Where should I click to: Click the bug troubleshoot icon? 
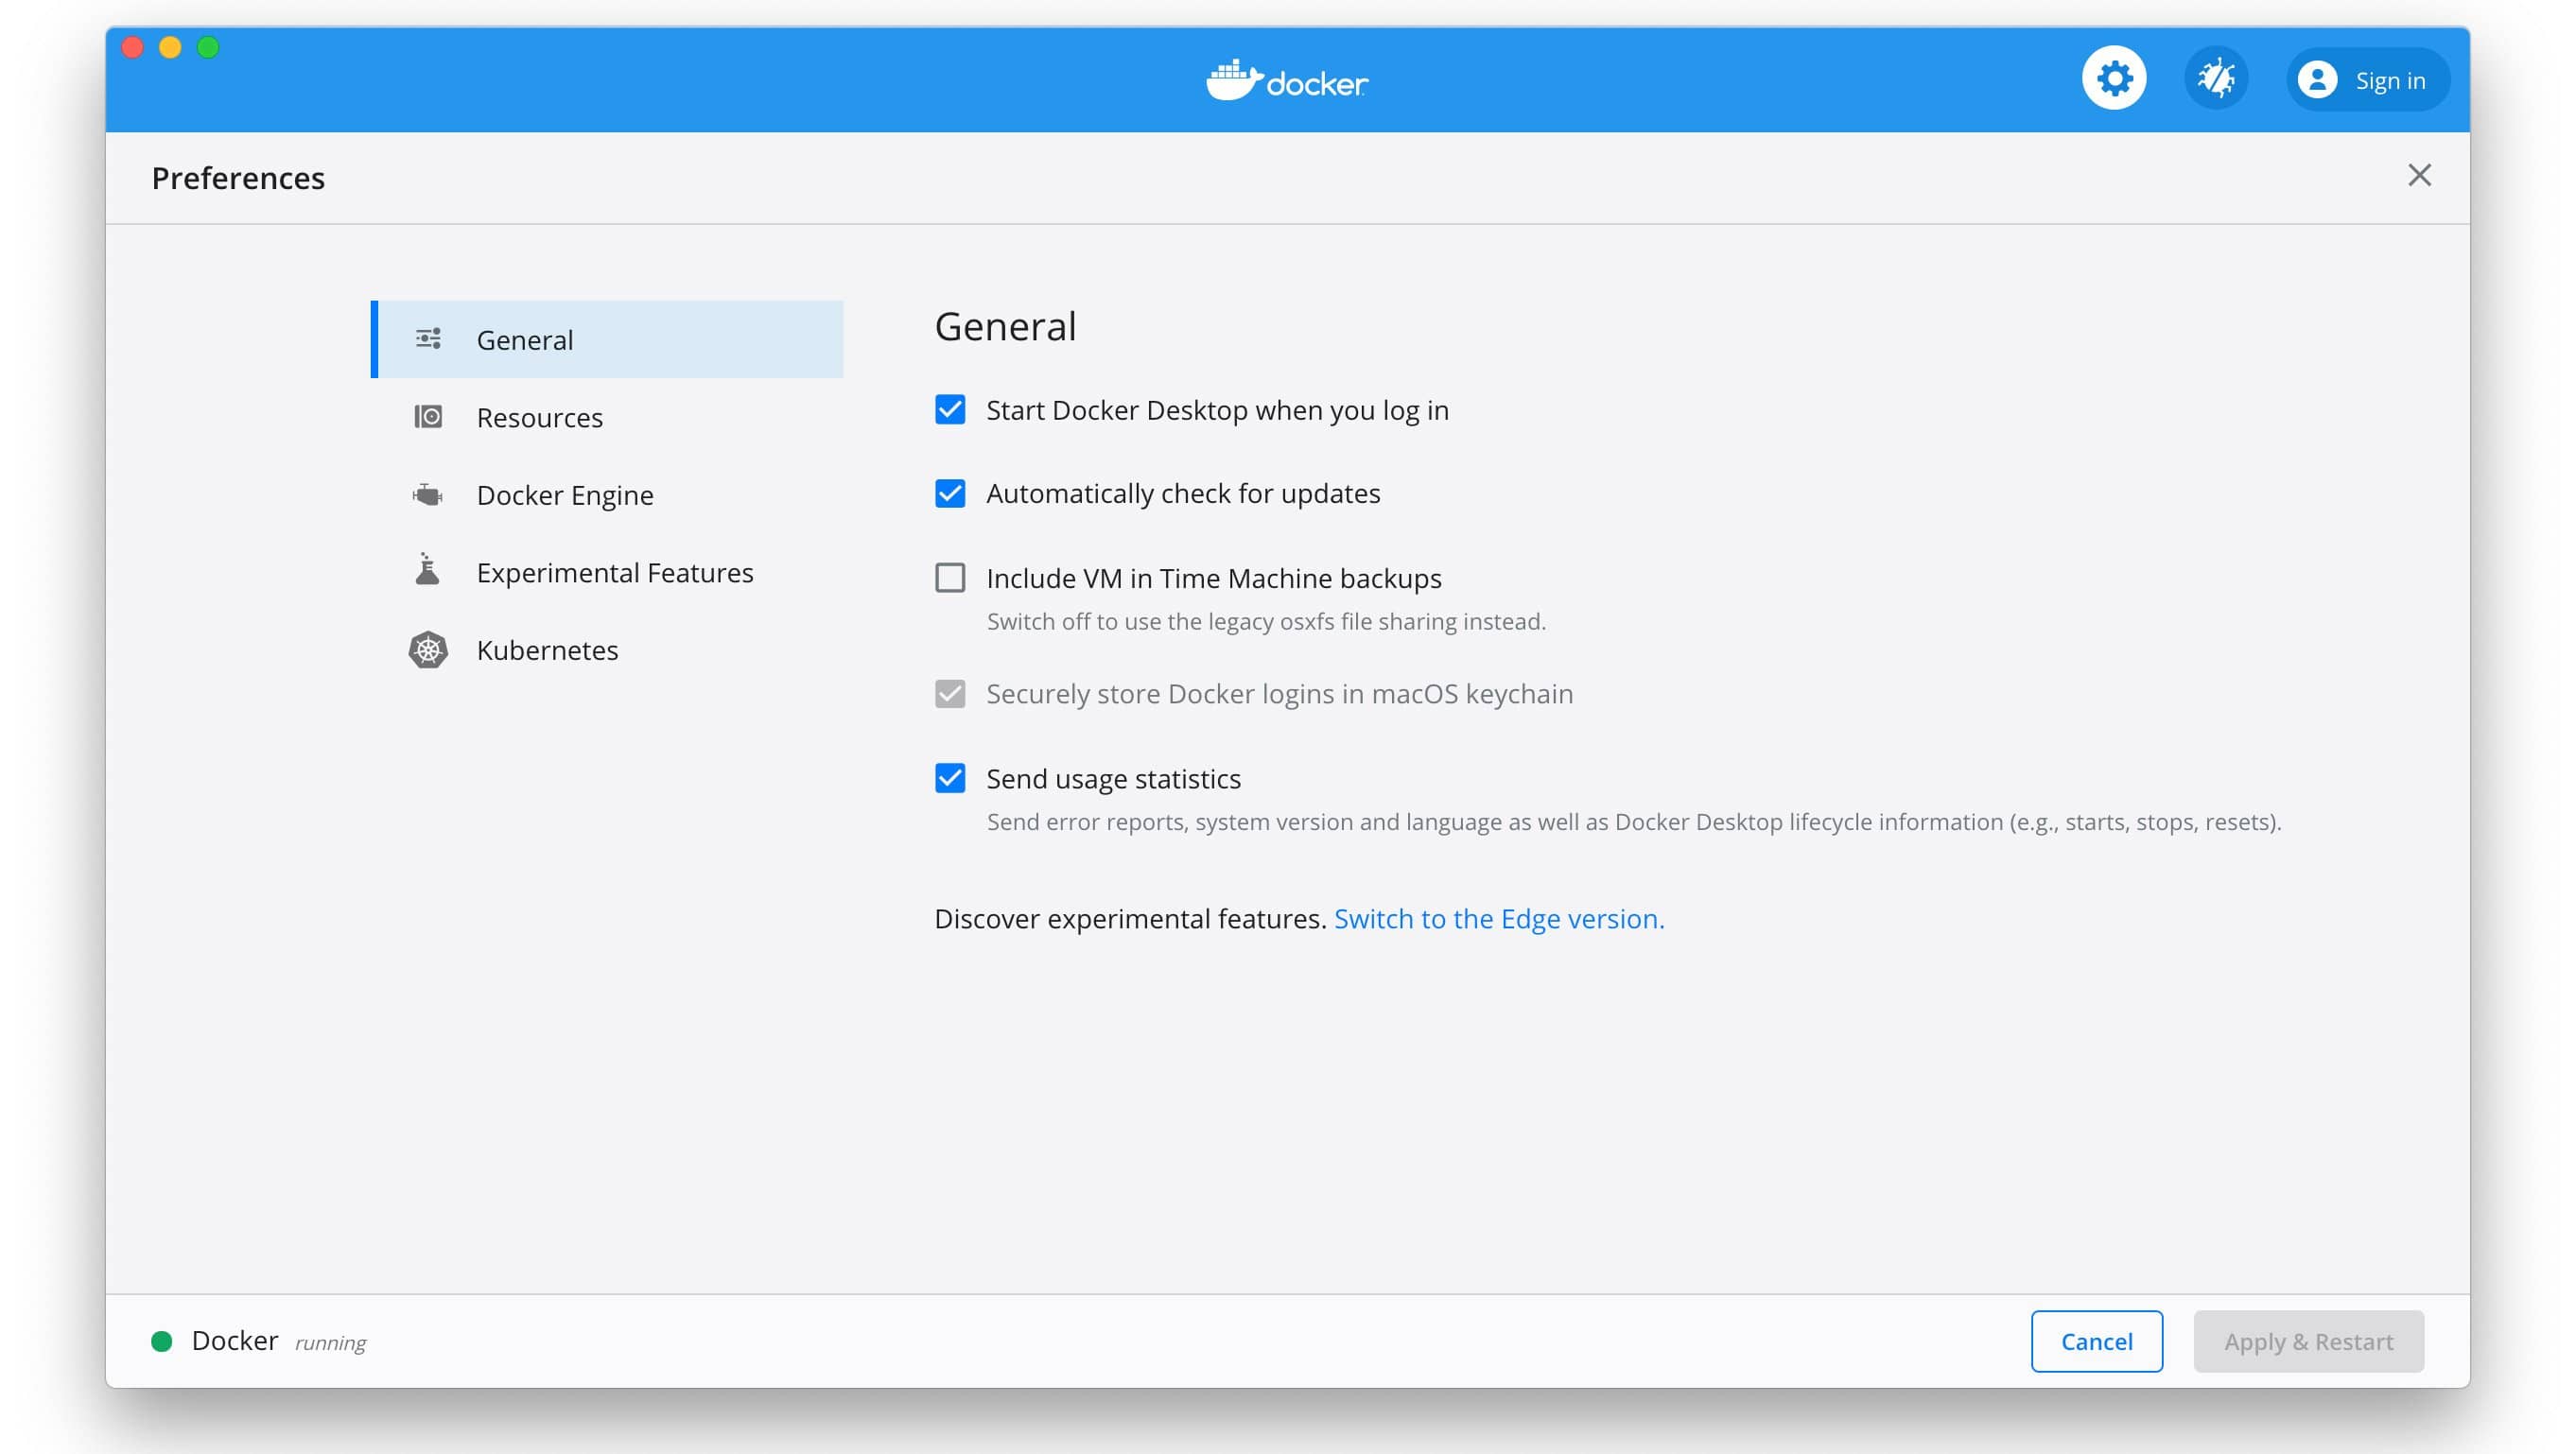point(2216,79)
